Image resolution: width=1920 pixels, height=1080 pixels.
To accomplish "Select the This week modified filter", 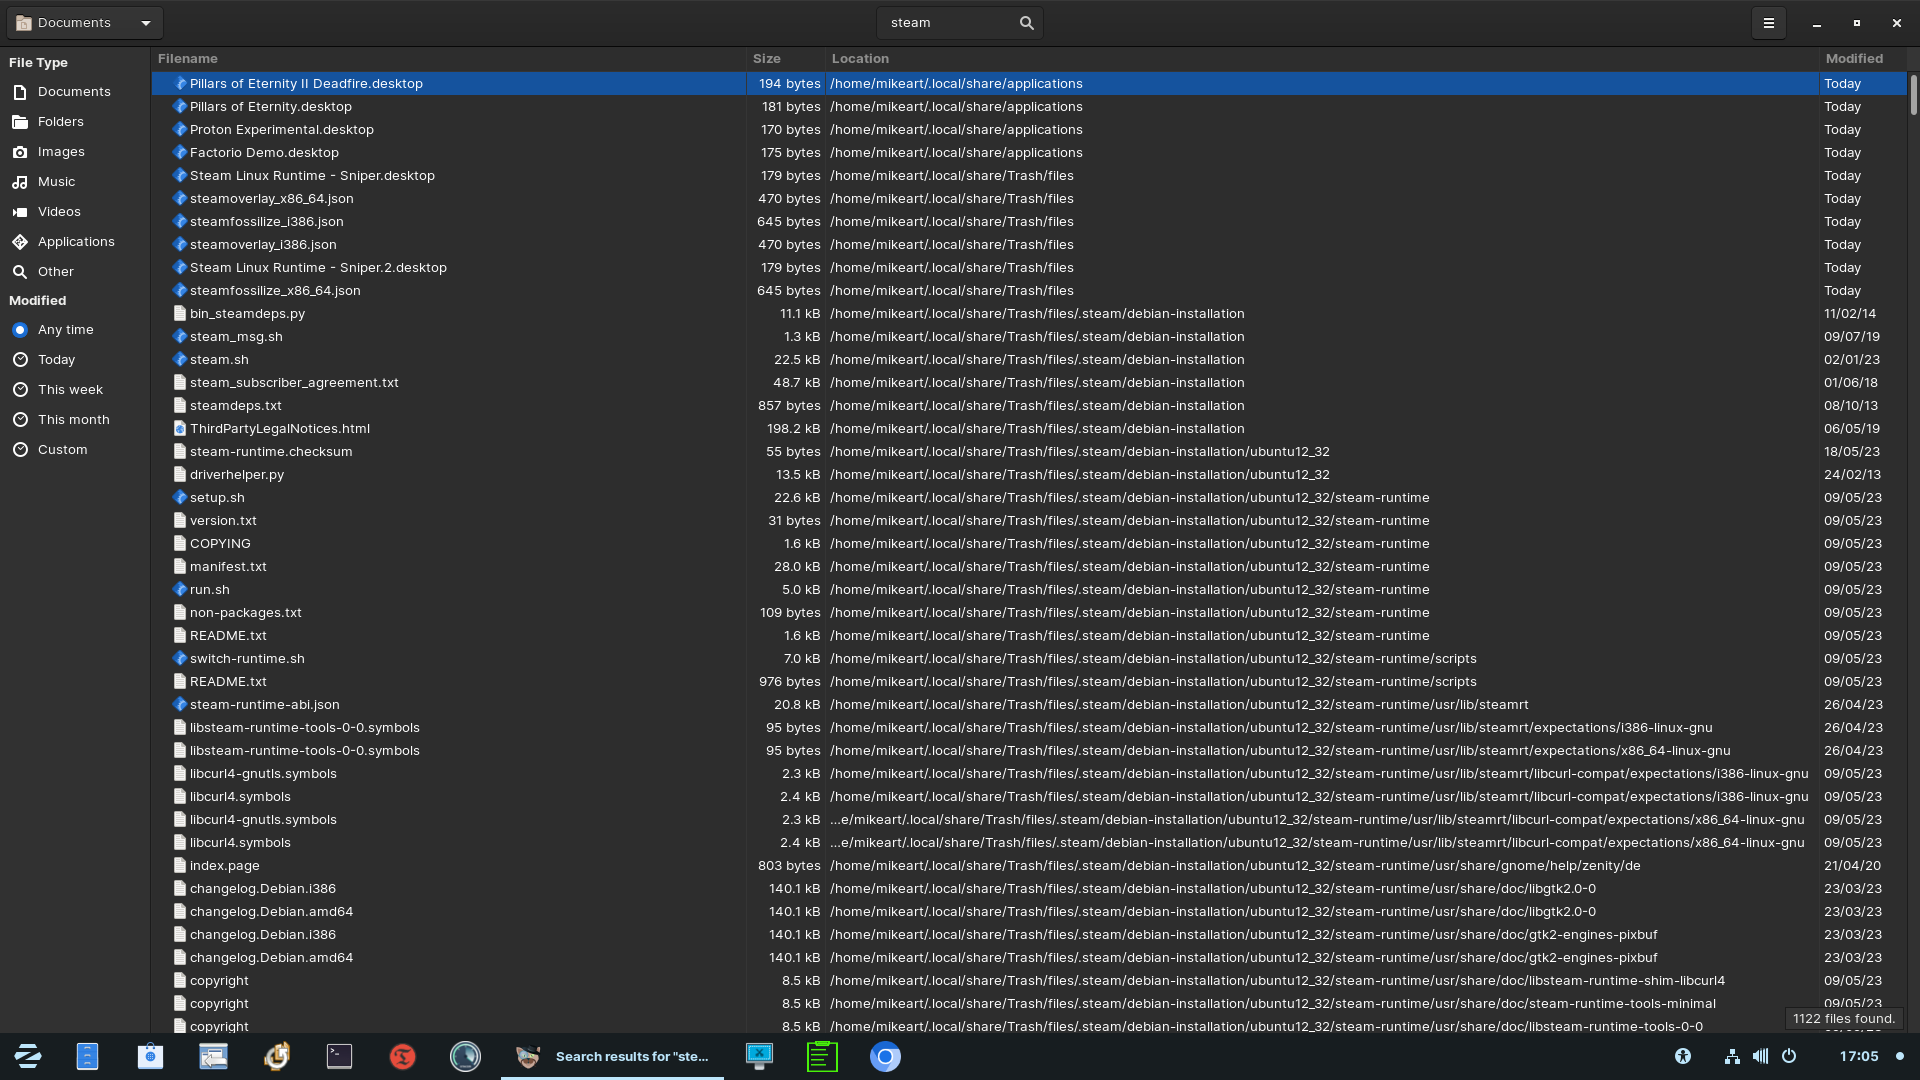I will (x=70, y=389).
